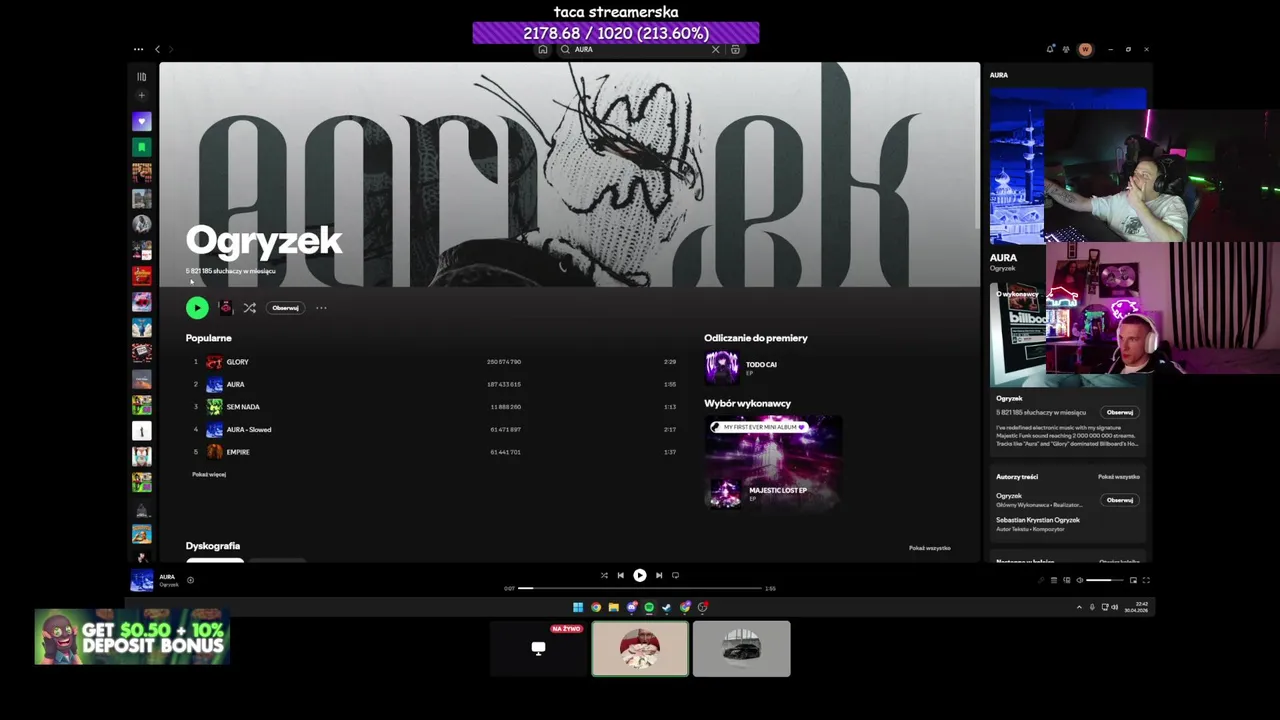Toggle shuffle next to the artist play button

249,308
